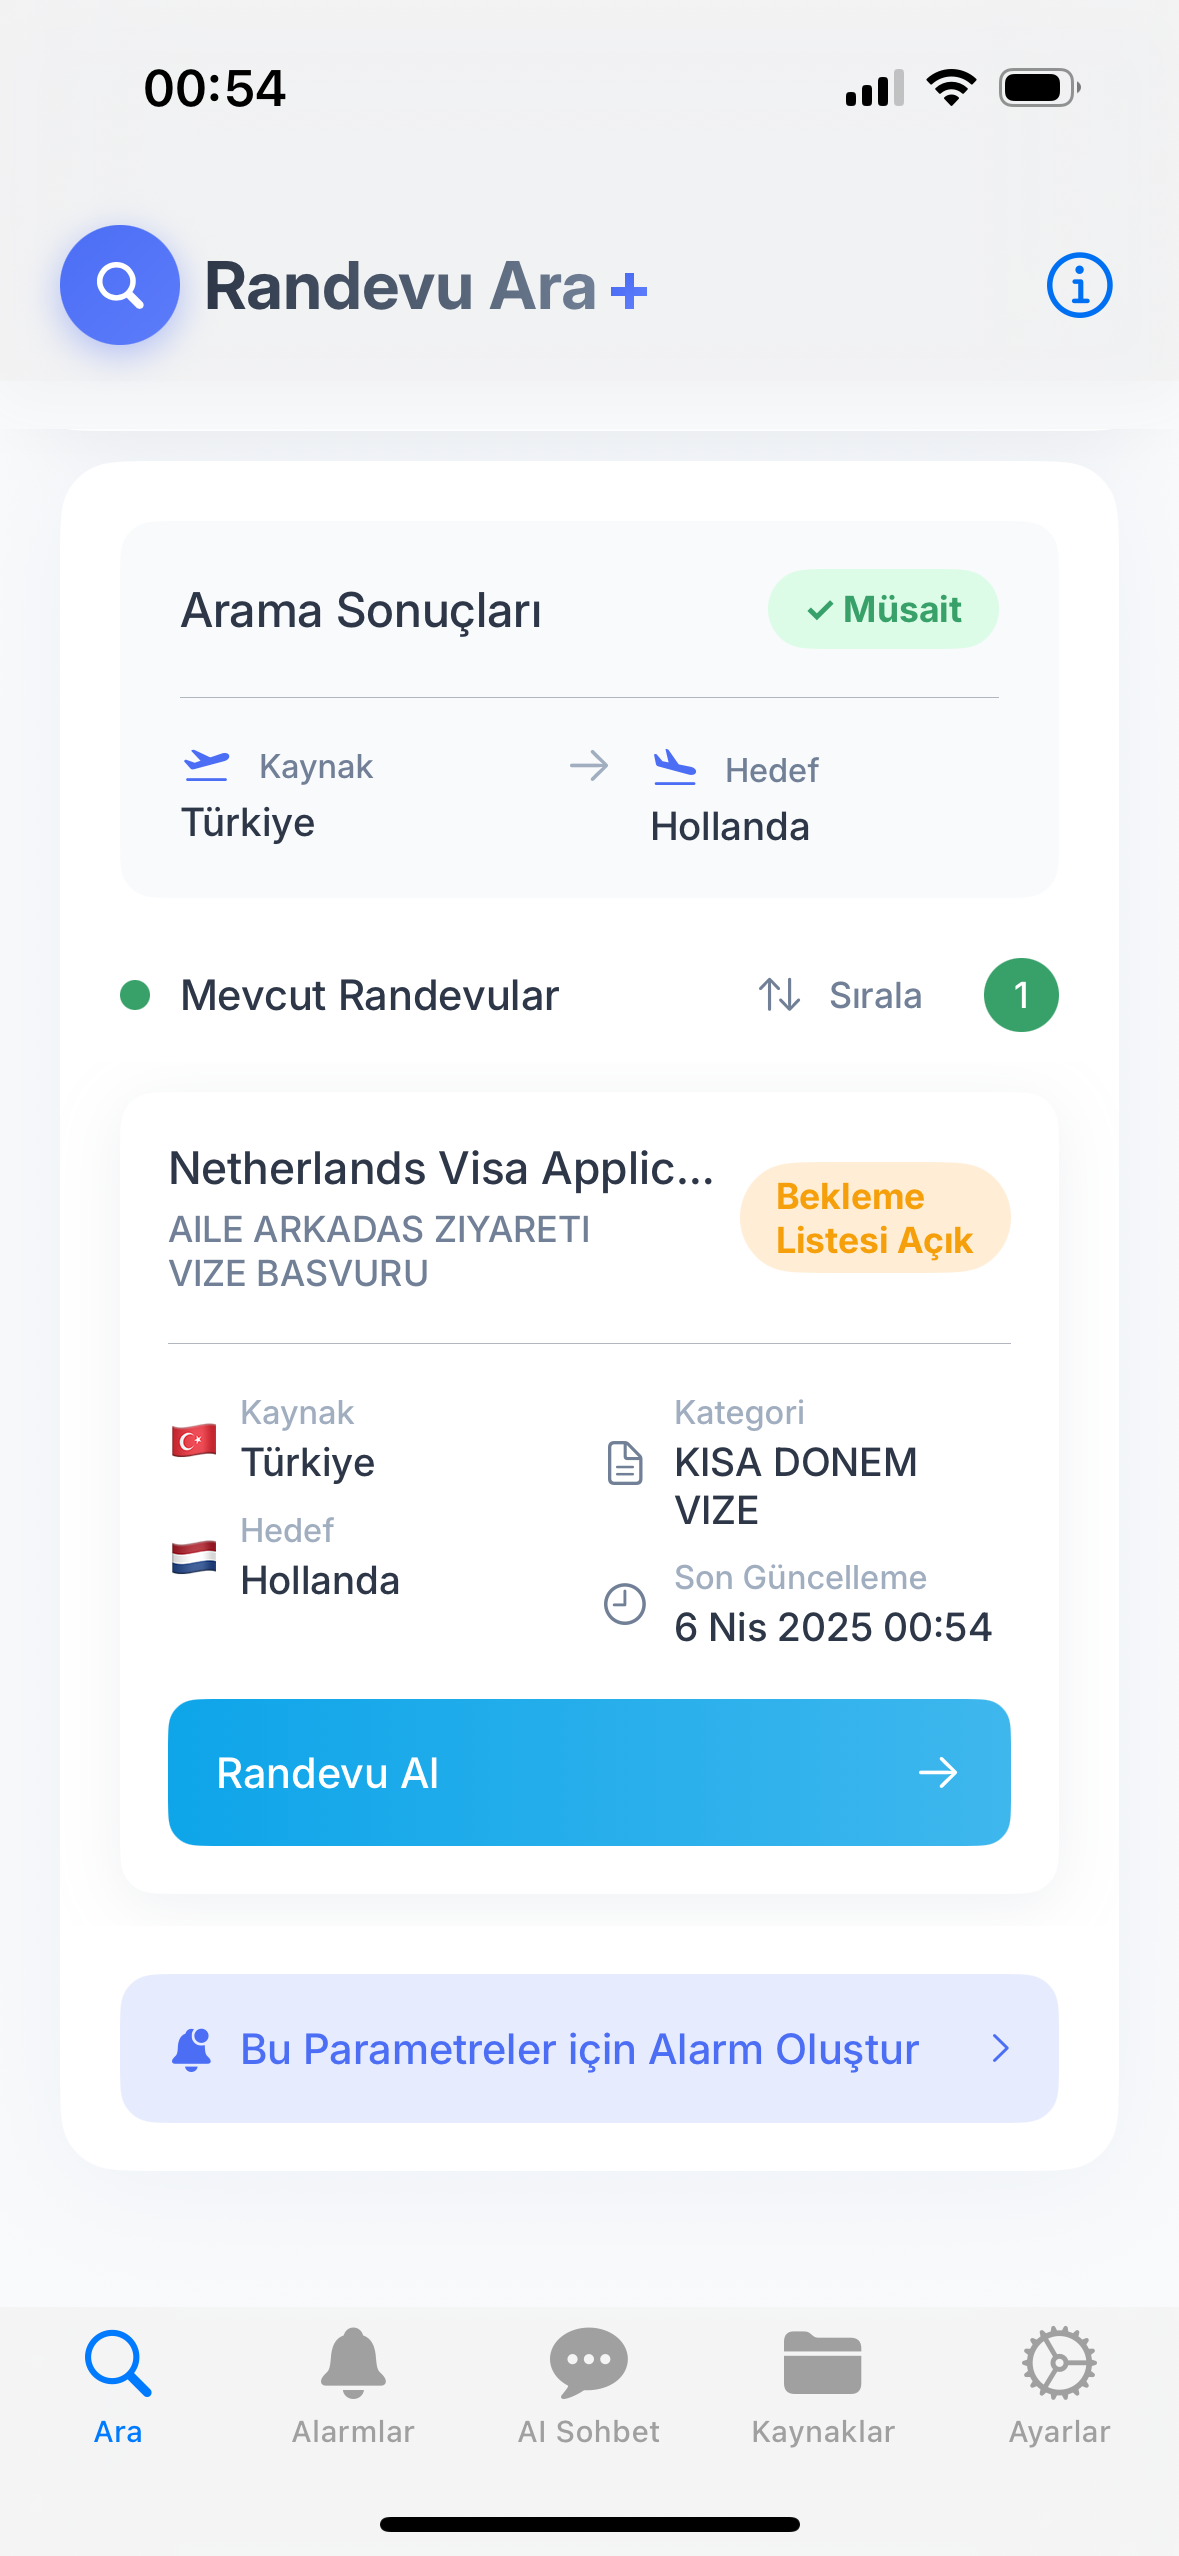
Task: Tap the green appointment count badge
Action: (1021, 995)
